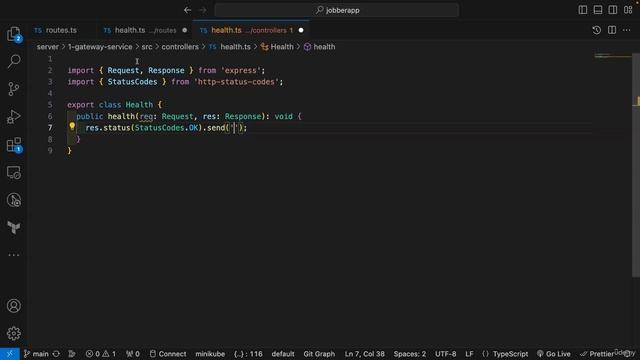Select server in the breadcrumb

pos(48,47)
